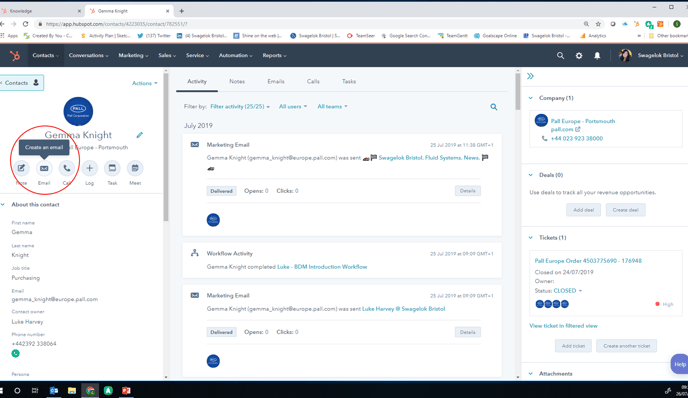The width and height of the screenshot is (688, 398).
Task: Change ticket status CLOSED dropdown
Action: click(x=568, y=290)
